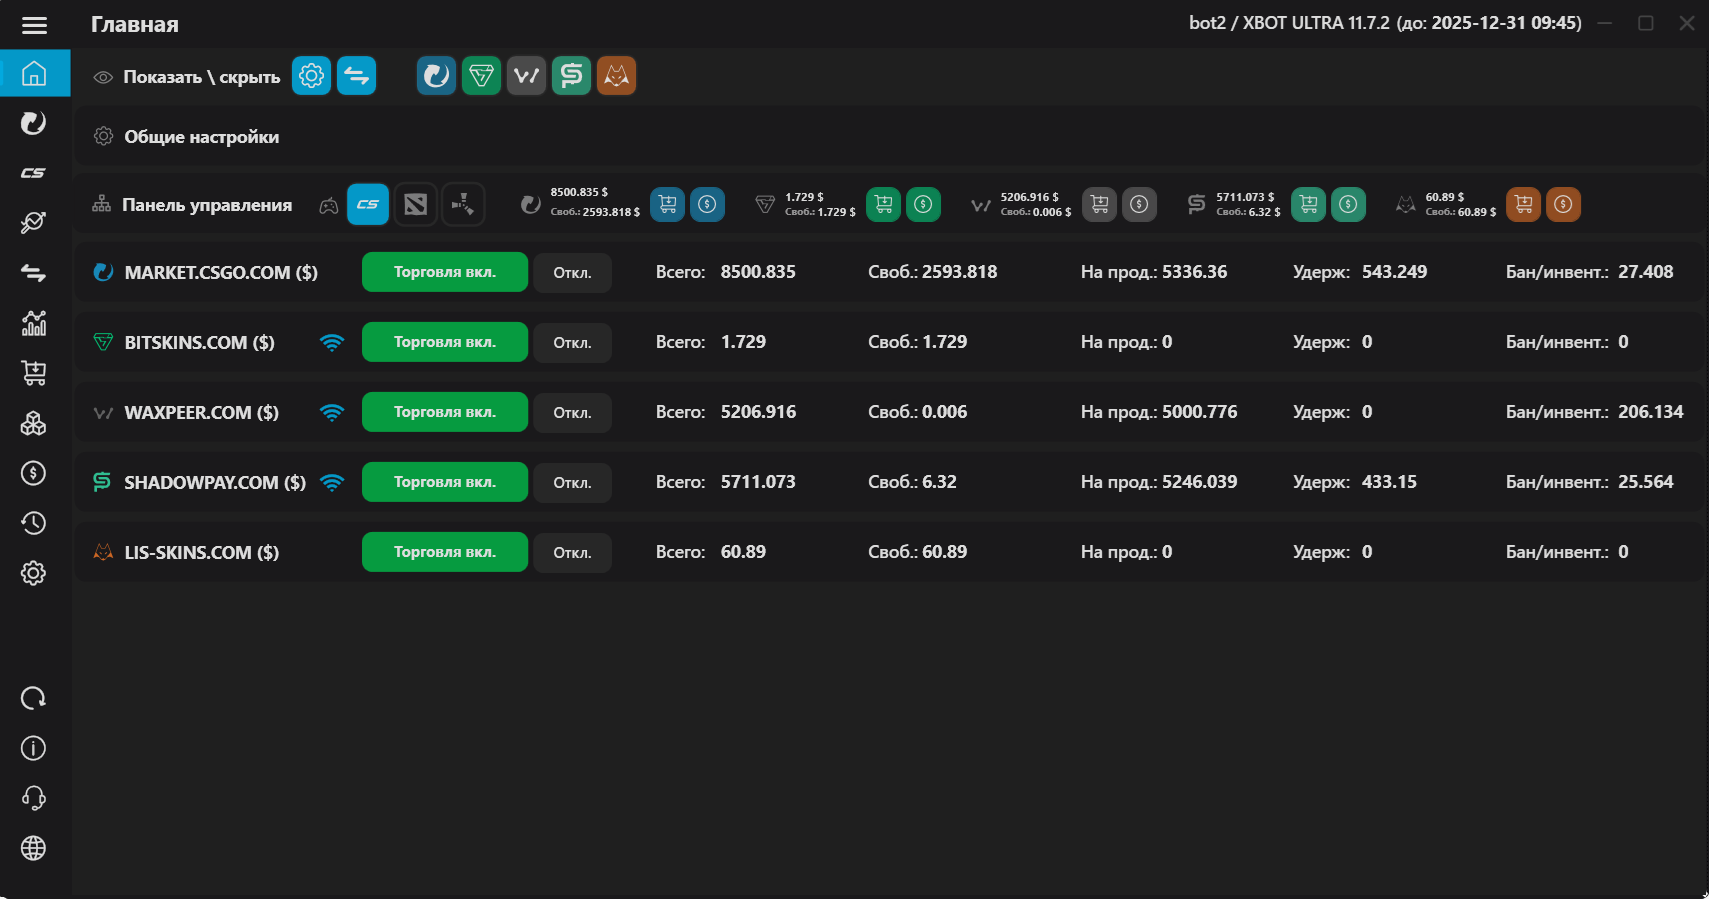The height and width of the screenshot is (899, 1709).
Task: Click the globe language icon in sidebar
Action: point(34,848)
